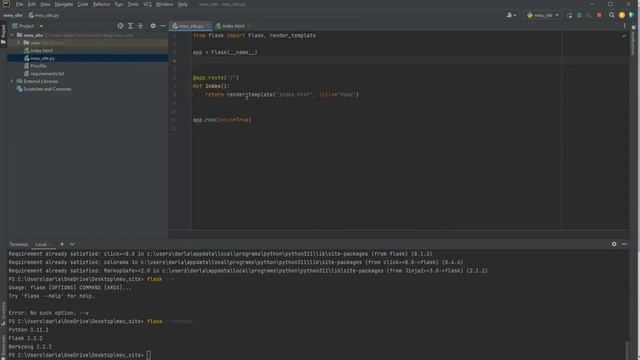The width and height of the screenshot is (640, 360).
Task: Open the Edit menu
Action: click(x=31, y=4)
